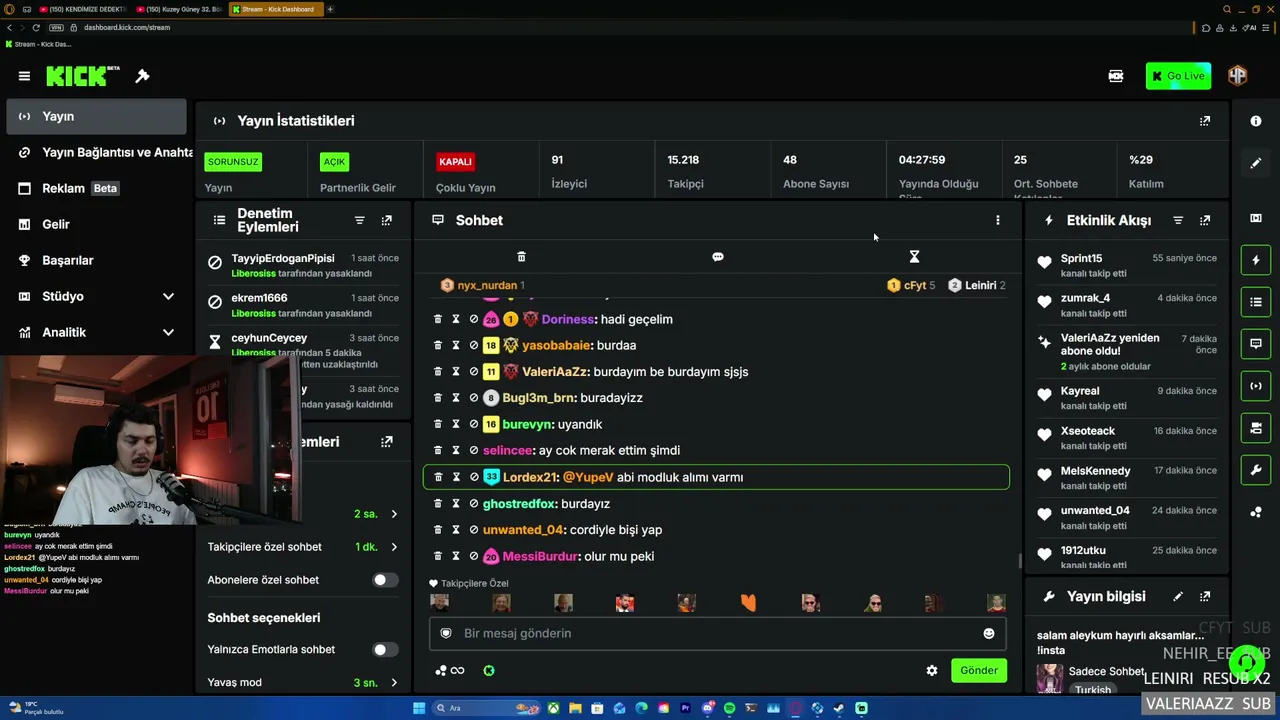Pop out the Yayın İstatistikleri panel

tap(1205, 121)
